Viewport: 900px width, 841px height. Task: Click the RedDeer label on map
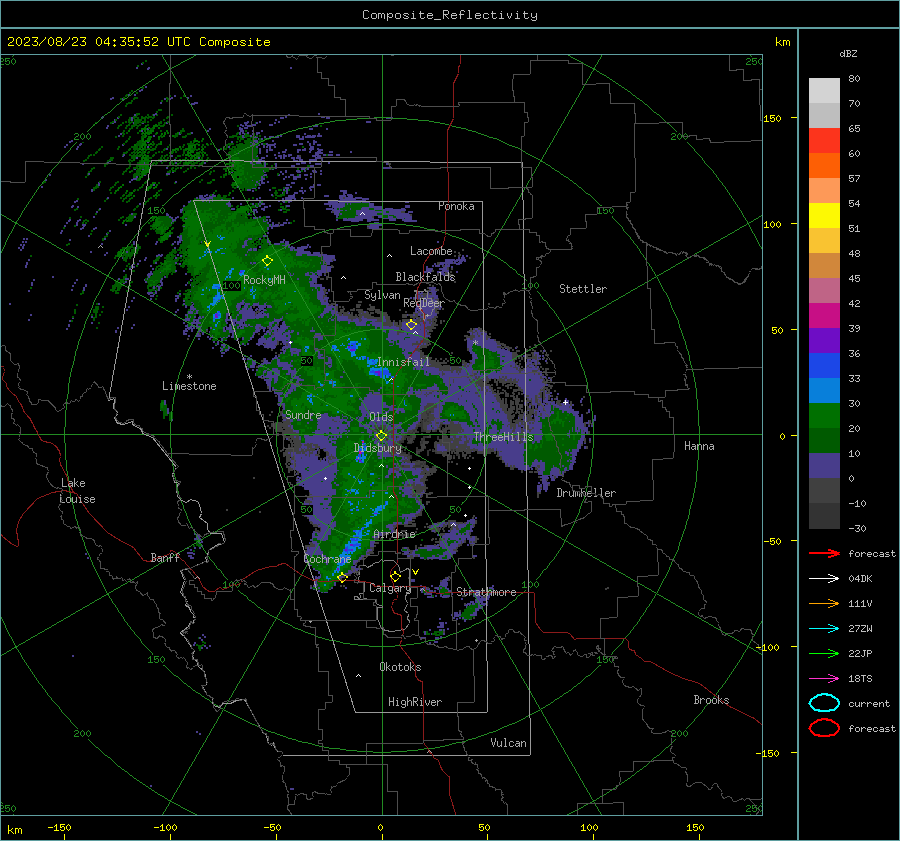pos(424,303)
